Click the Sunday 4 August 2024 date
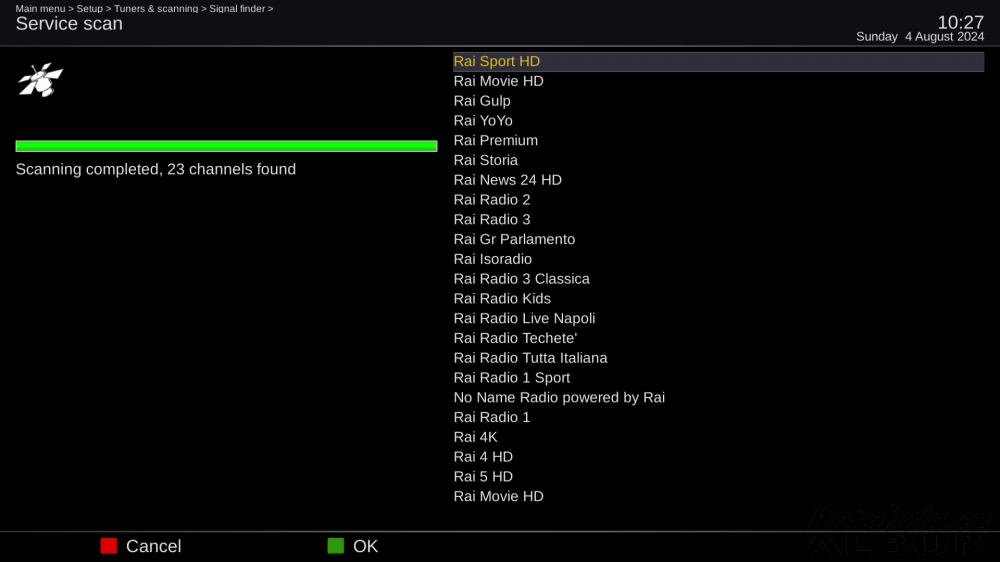This screenshot has height=562, width=1000. point(920,37)
